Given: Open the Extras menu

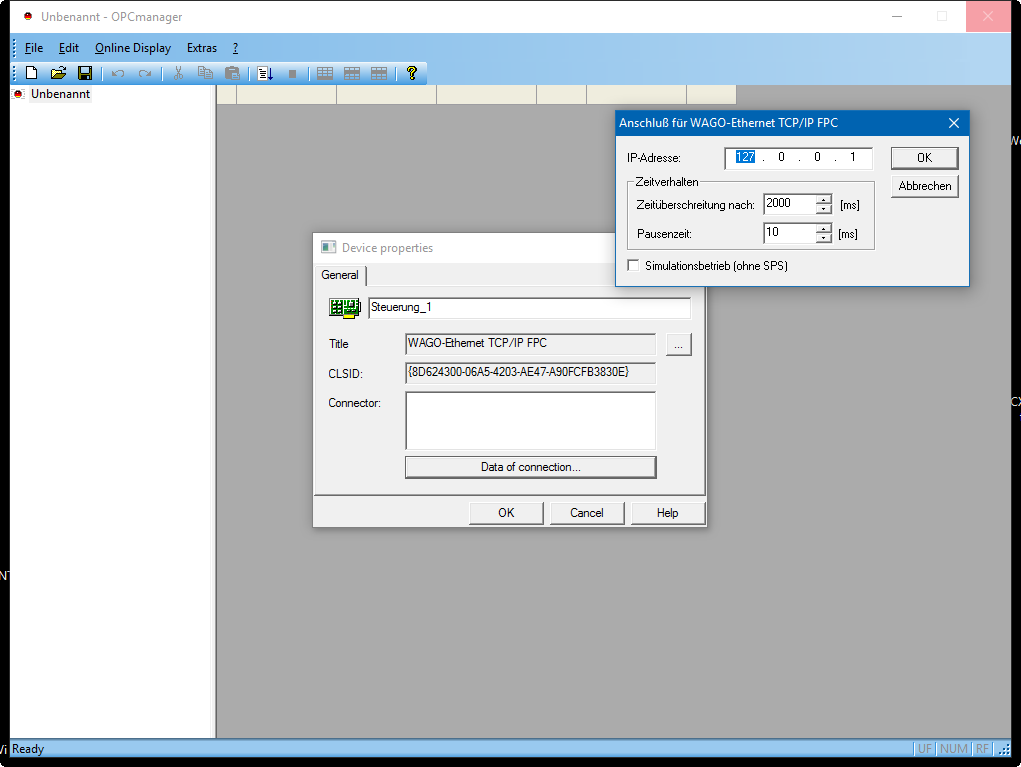Looking at the screenshot, I should click(202, 48).
